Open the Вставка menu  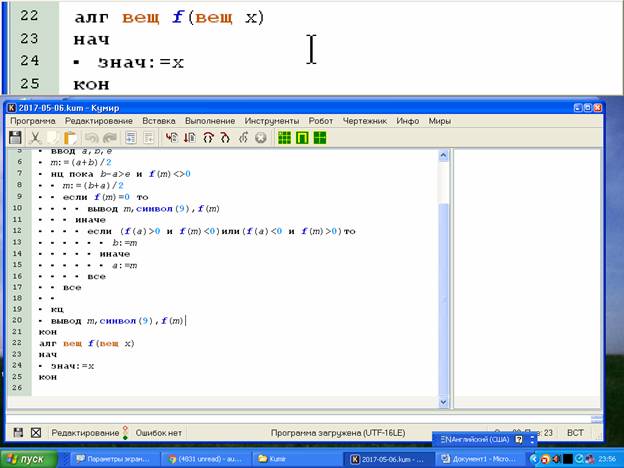pyautogui.click(x=159, y=121)
